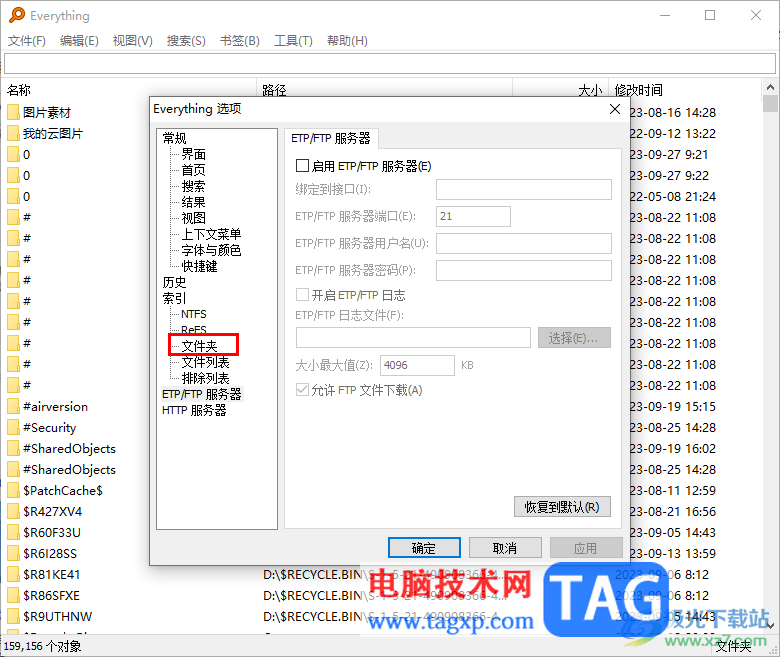Select 文件列表 in options tree
The image size is (780, 657).
point(205,362)
